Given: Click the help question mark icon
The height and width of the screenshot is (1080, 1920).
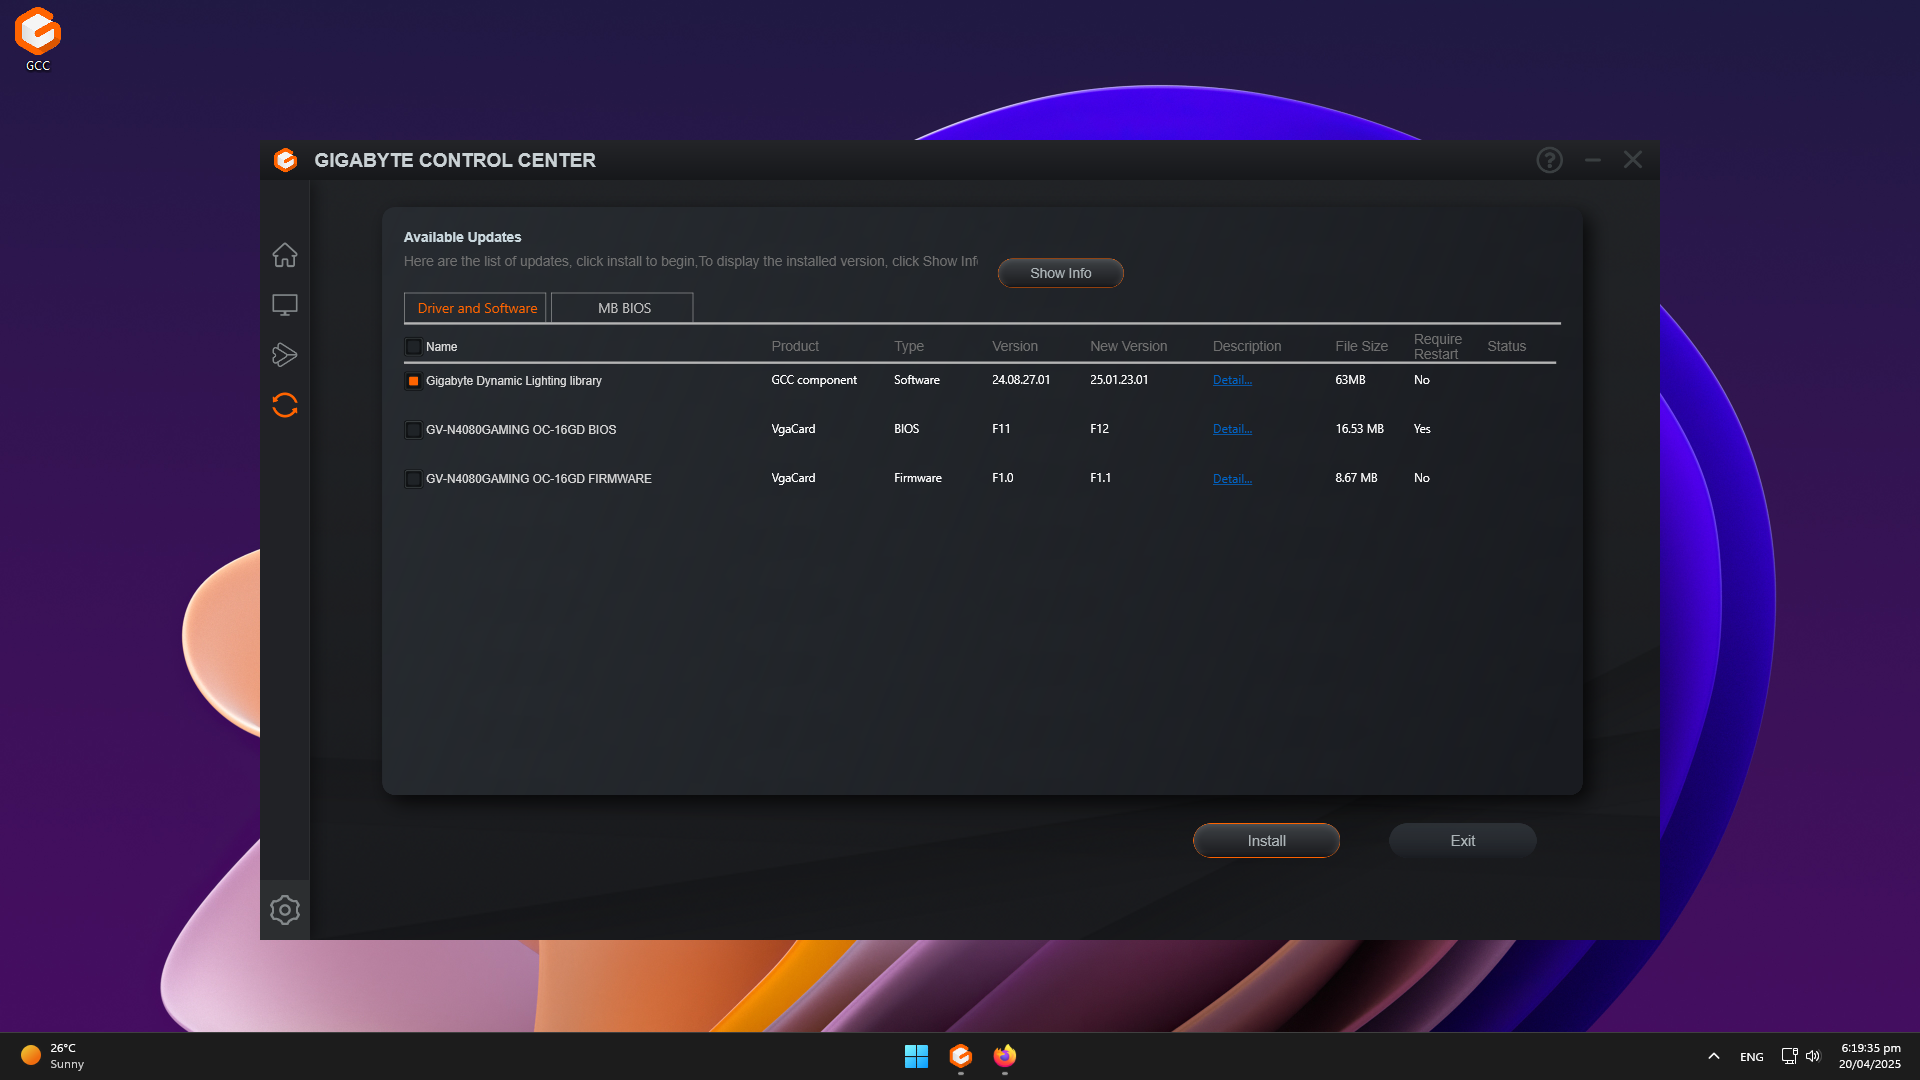Looking at the screenshot, I should click(x=1549, y=160).
